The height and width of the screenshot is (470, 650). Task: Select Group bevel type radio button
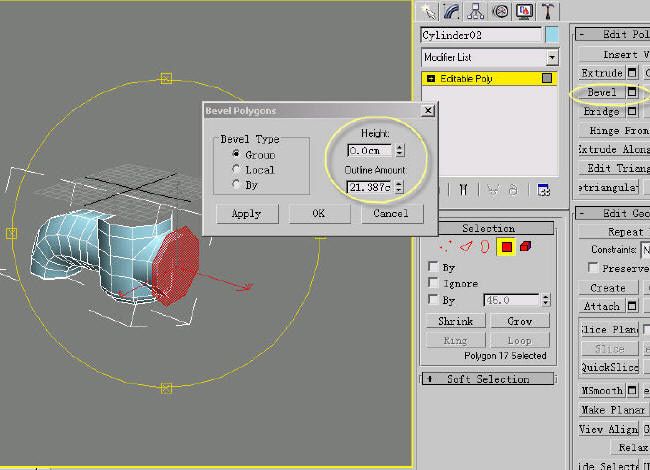236,154
